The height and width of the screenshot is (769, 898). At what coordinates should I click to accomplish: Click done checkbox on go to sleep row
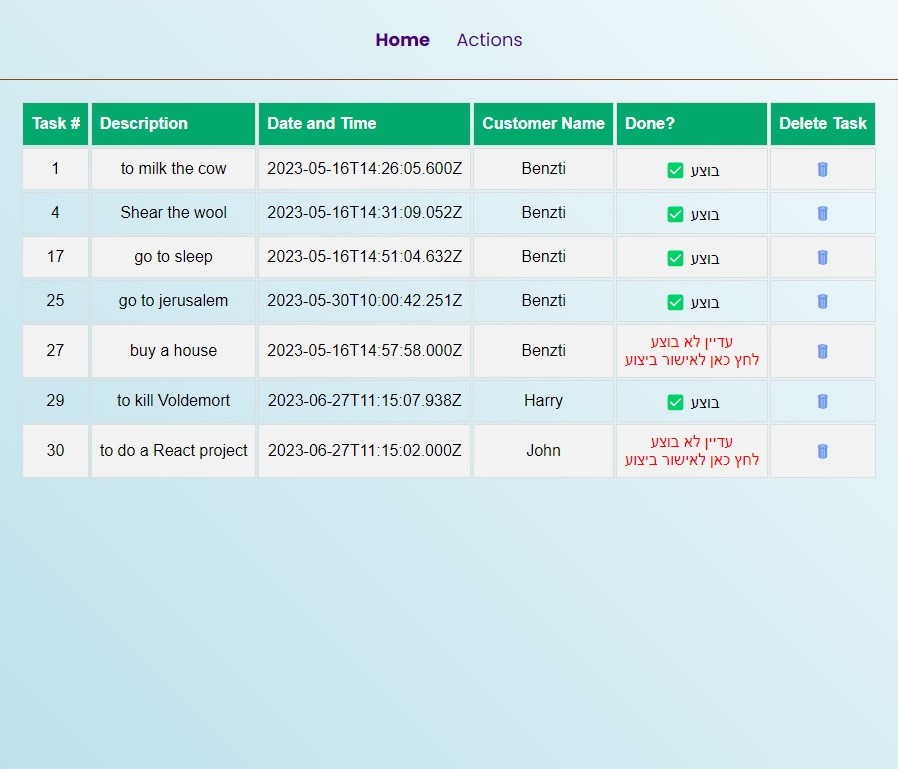pos(675,258)
